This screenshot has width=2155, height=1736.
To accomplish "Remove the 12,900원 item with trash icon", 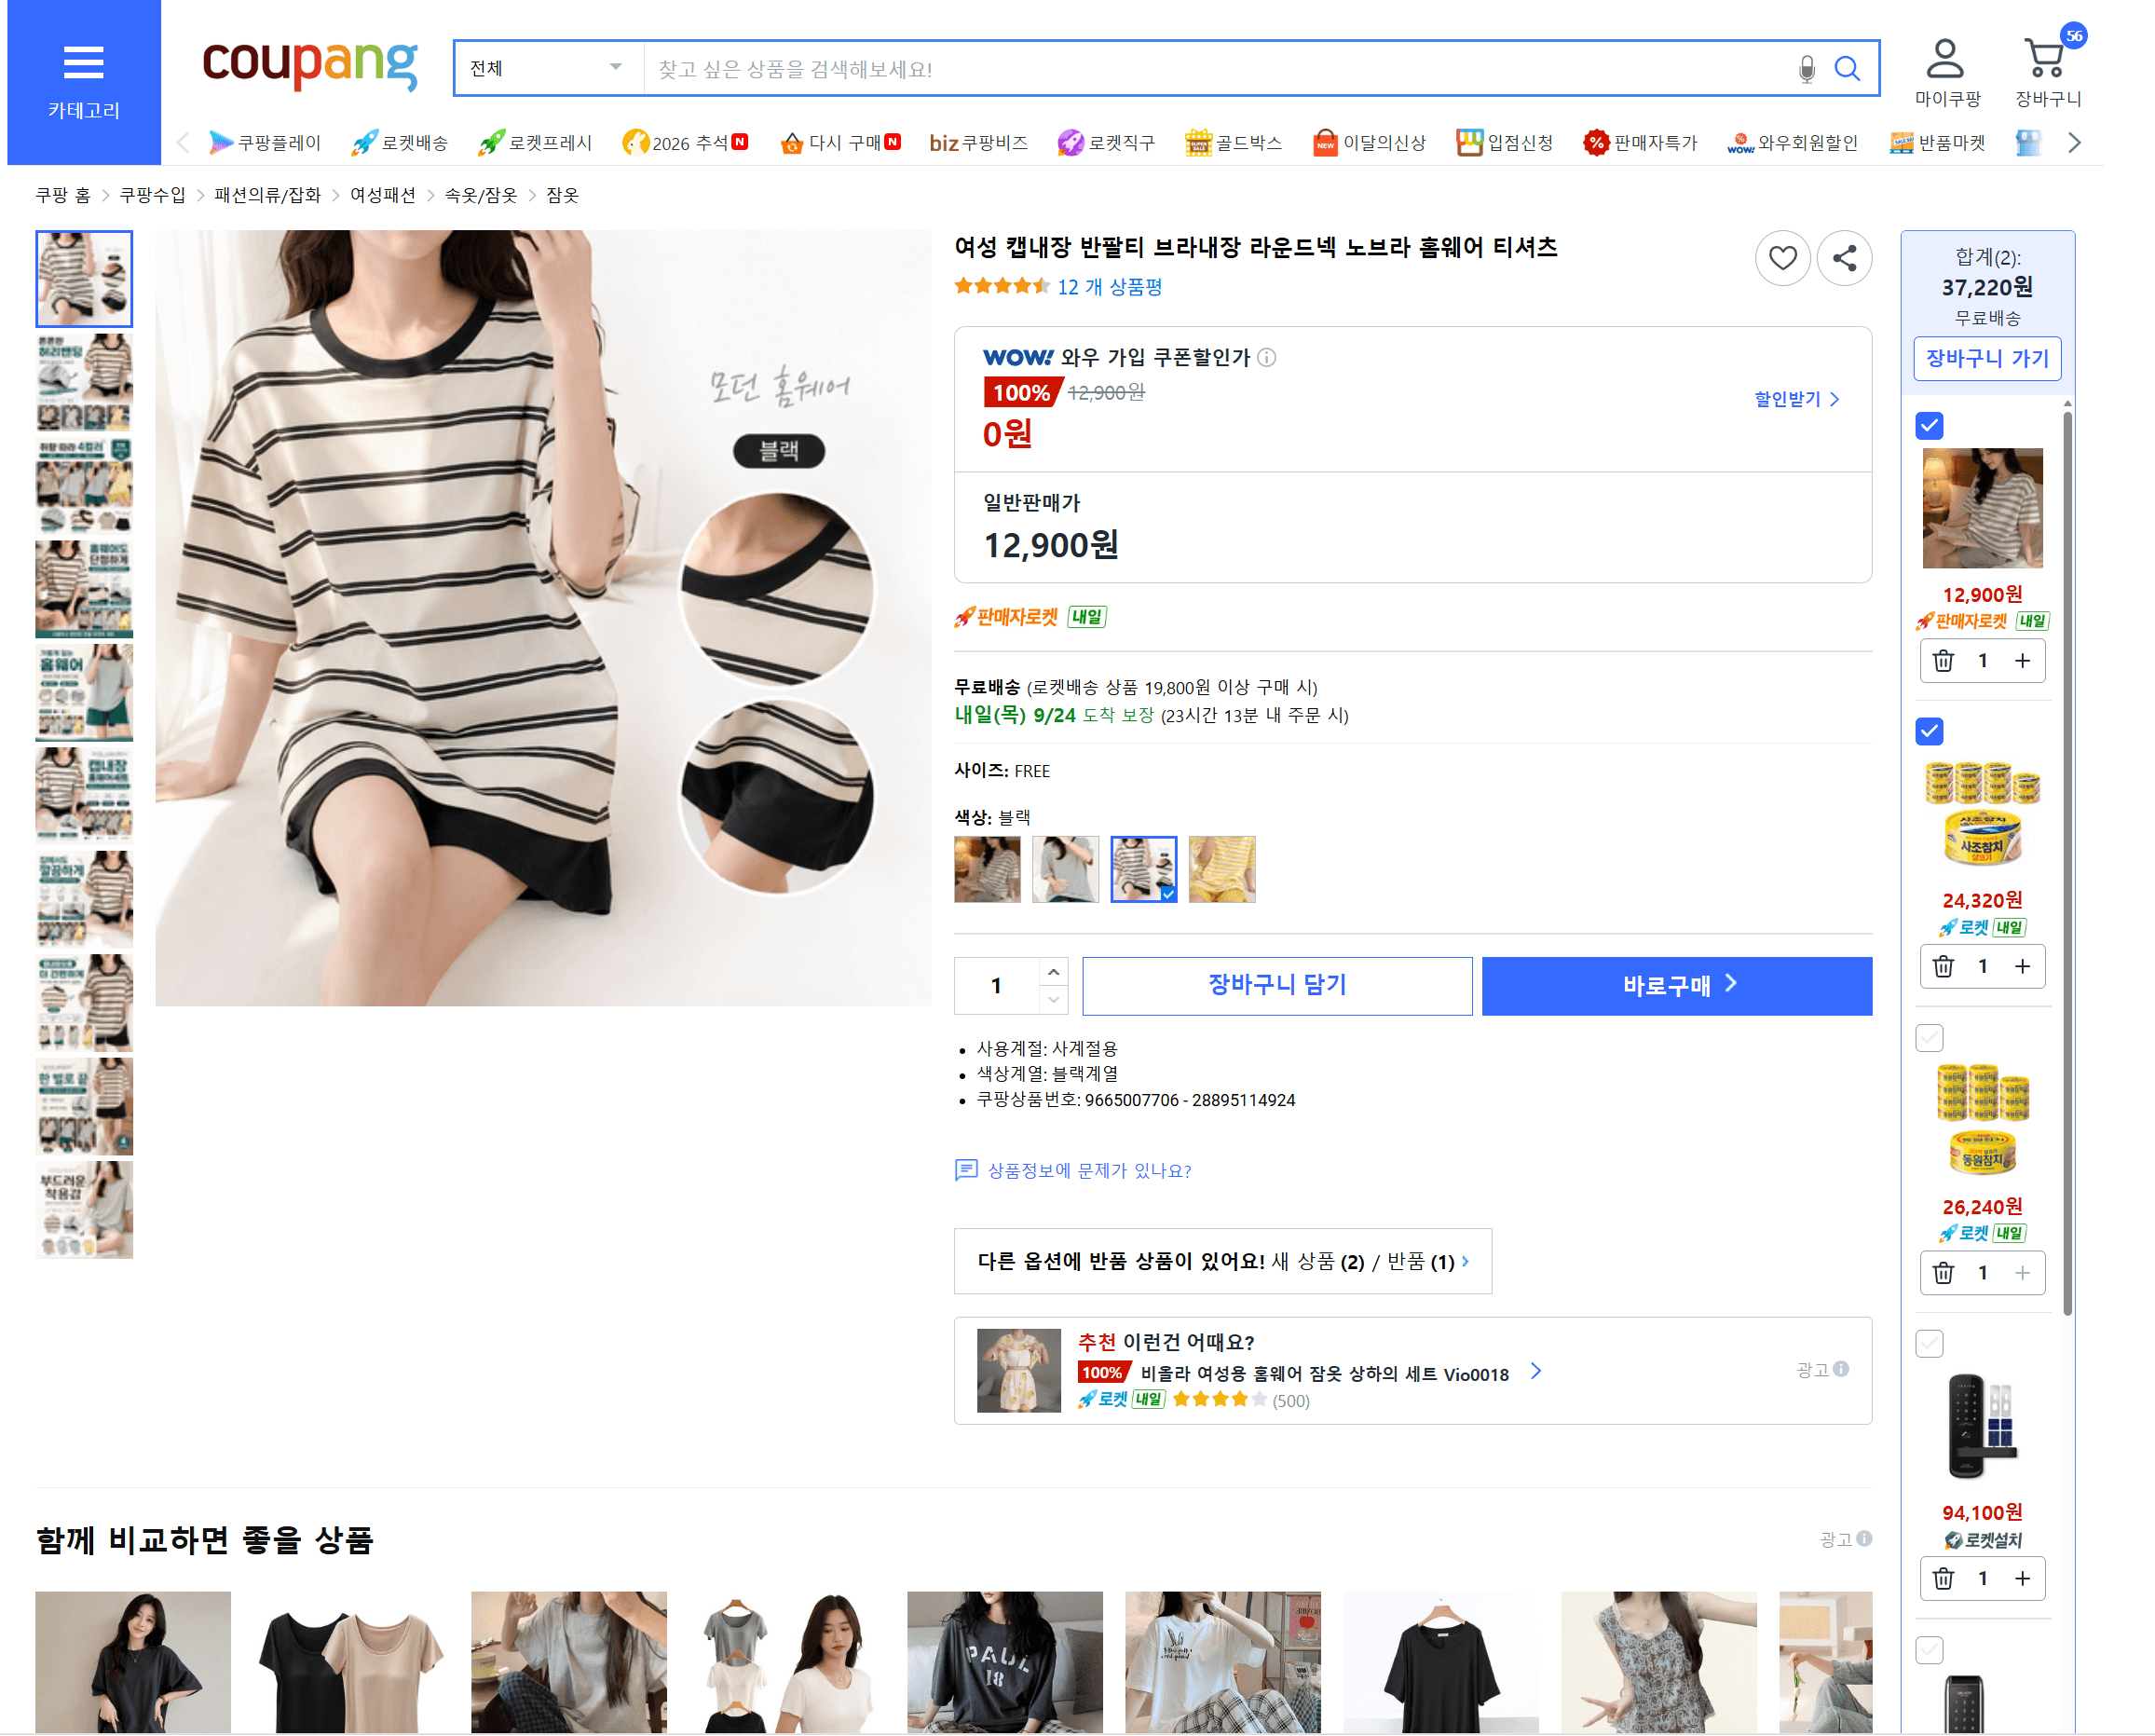I will [x=1942, y=661].
